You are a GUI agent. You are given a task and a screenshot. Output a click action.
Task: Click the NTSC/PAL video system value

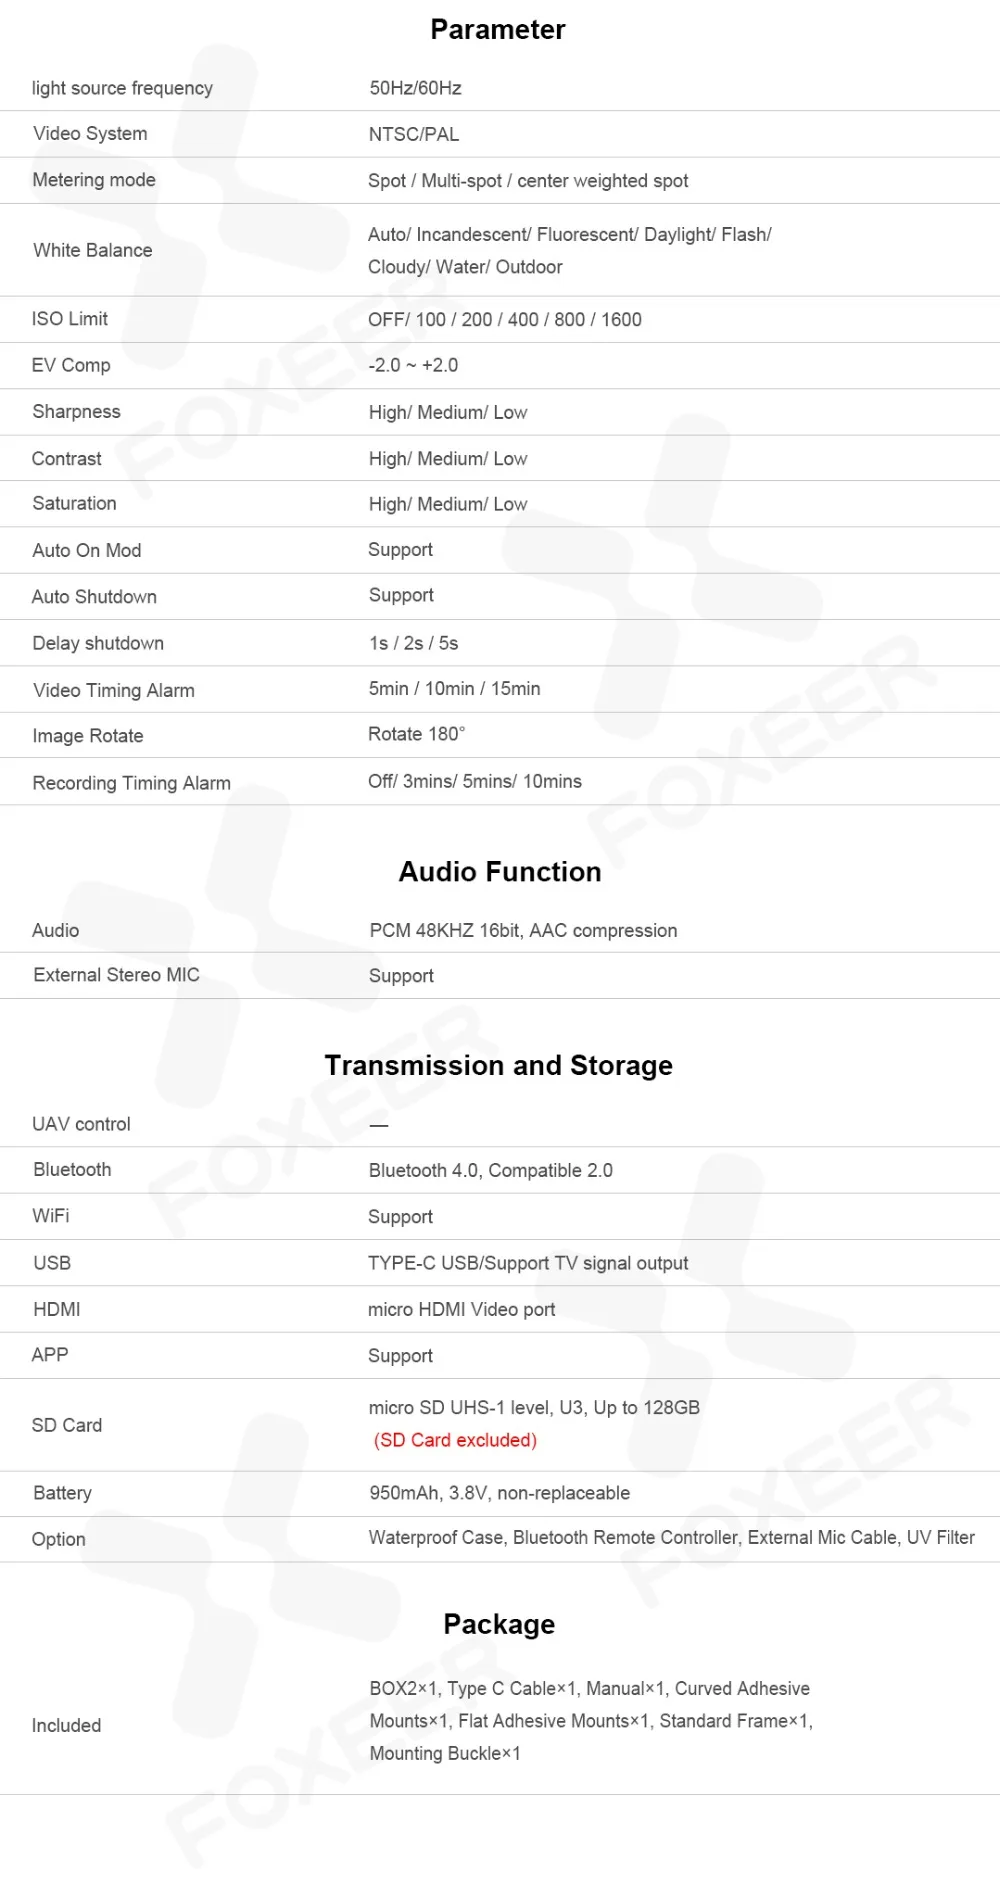pos(414,134)
